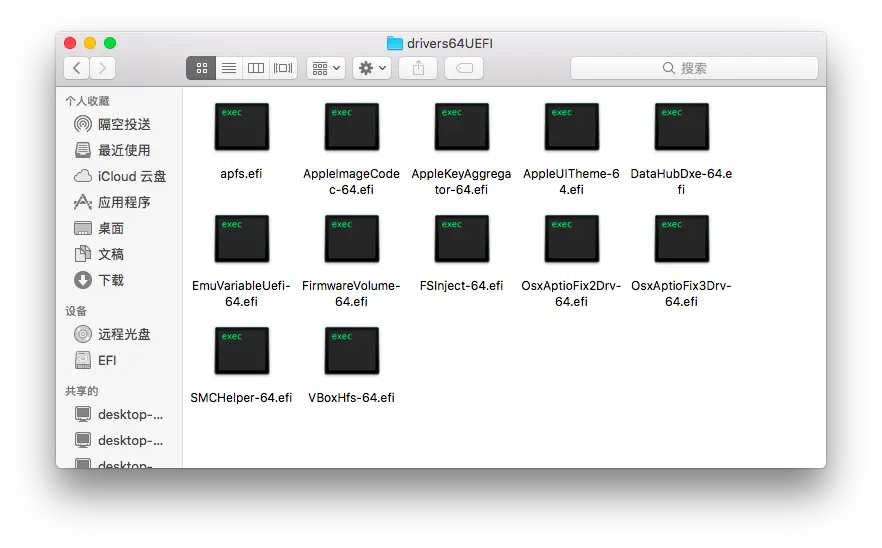Select the DataHubDxe-64.efi file icon
882x548 pixels.
pyautogui.click(x=682, y=127)
